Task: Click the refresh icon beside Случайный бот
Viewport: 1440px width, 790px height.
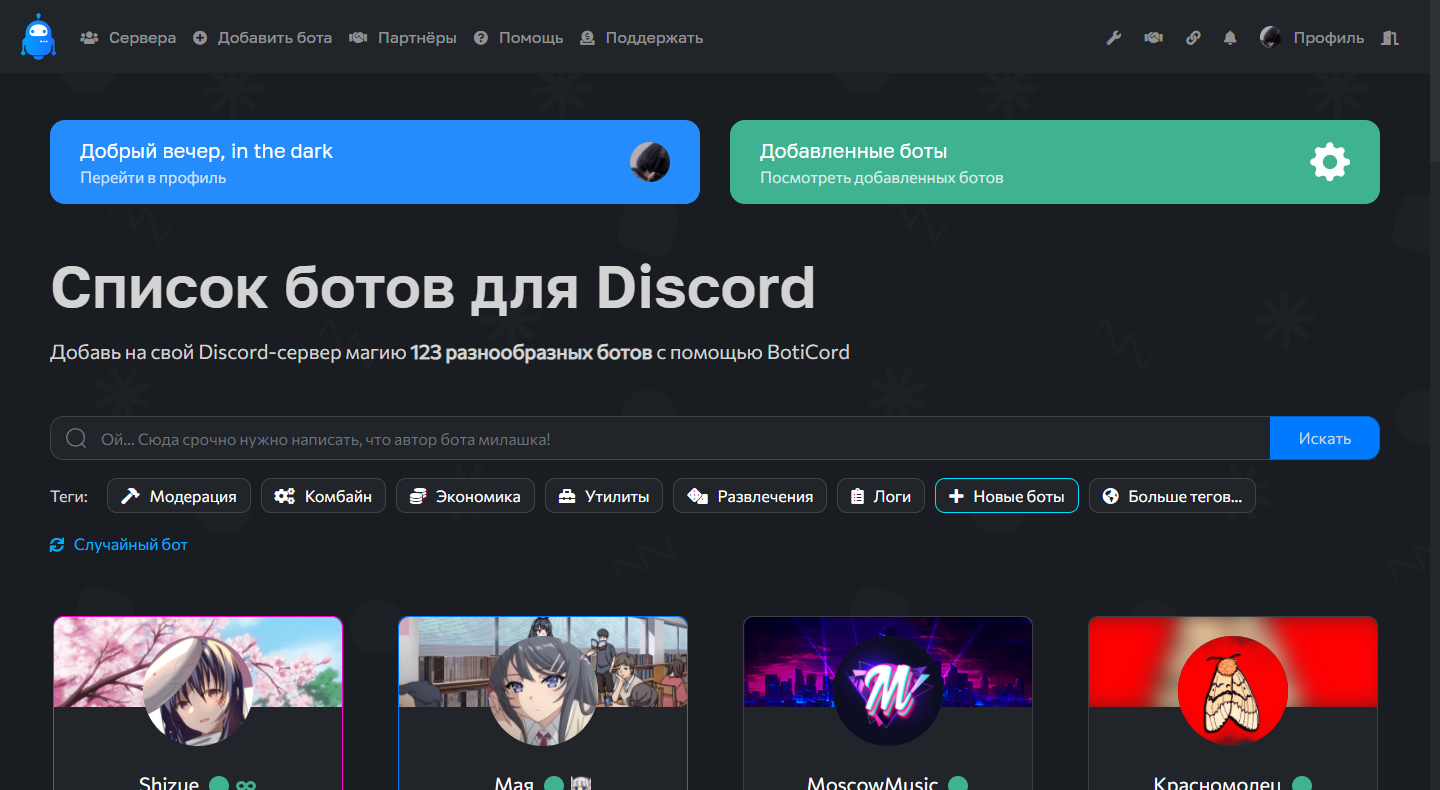Action: pos(57,545)
